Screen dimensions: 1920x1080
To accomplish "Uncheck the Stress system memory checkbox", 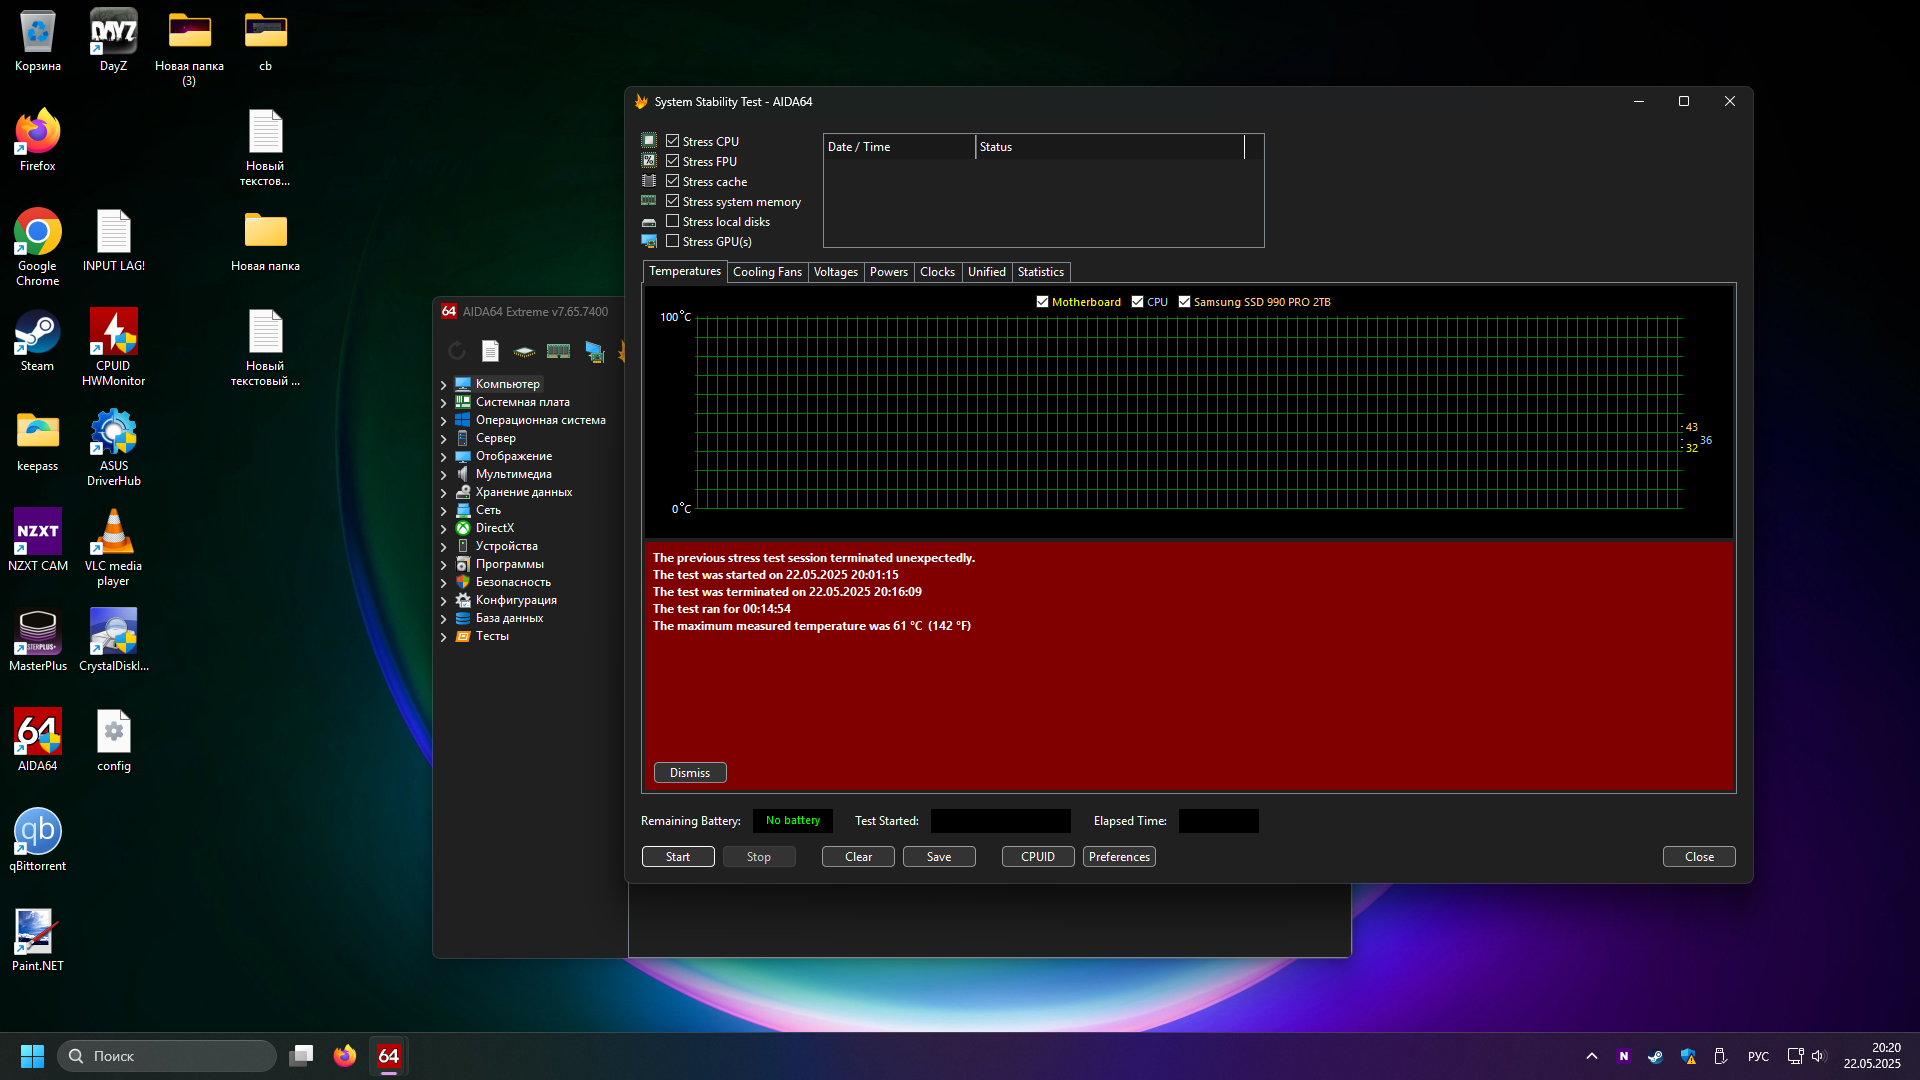I will (673, 201).
